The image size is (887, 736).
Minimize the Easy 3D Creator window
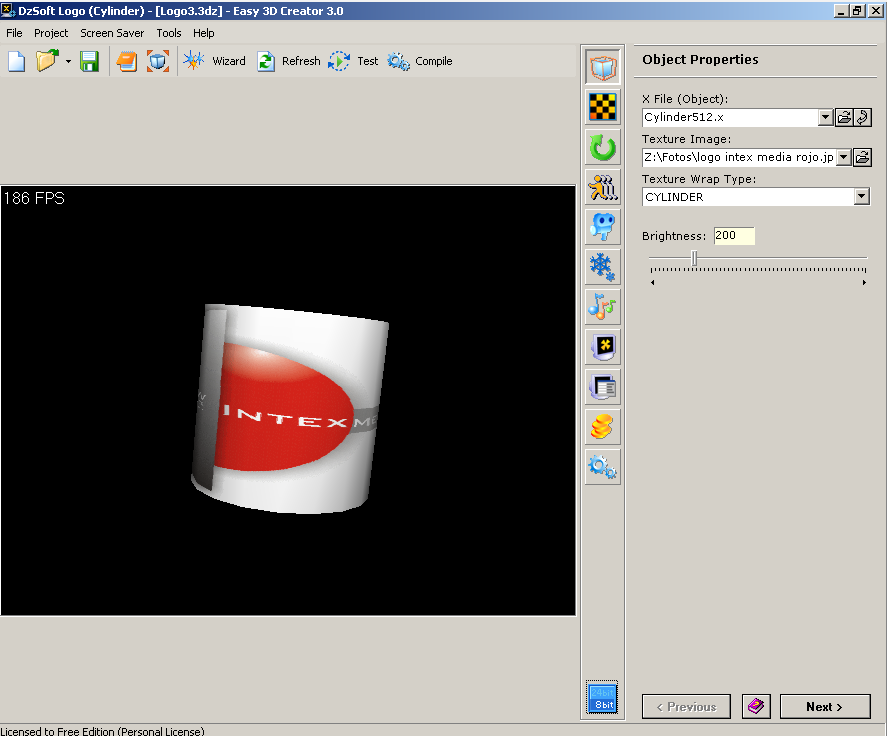click(x=842, y=10)
